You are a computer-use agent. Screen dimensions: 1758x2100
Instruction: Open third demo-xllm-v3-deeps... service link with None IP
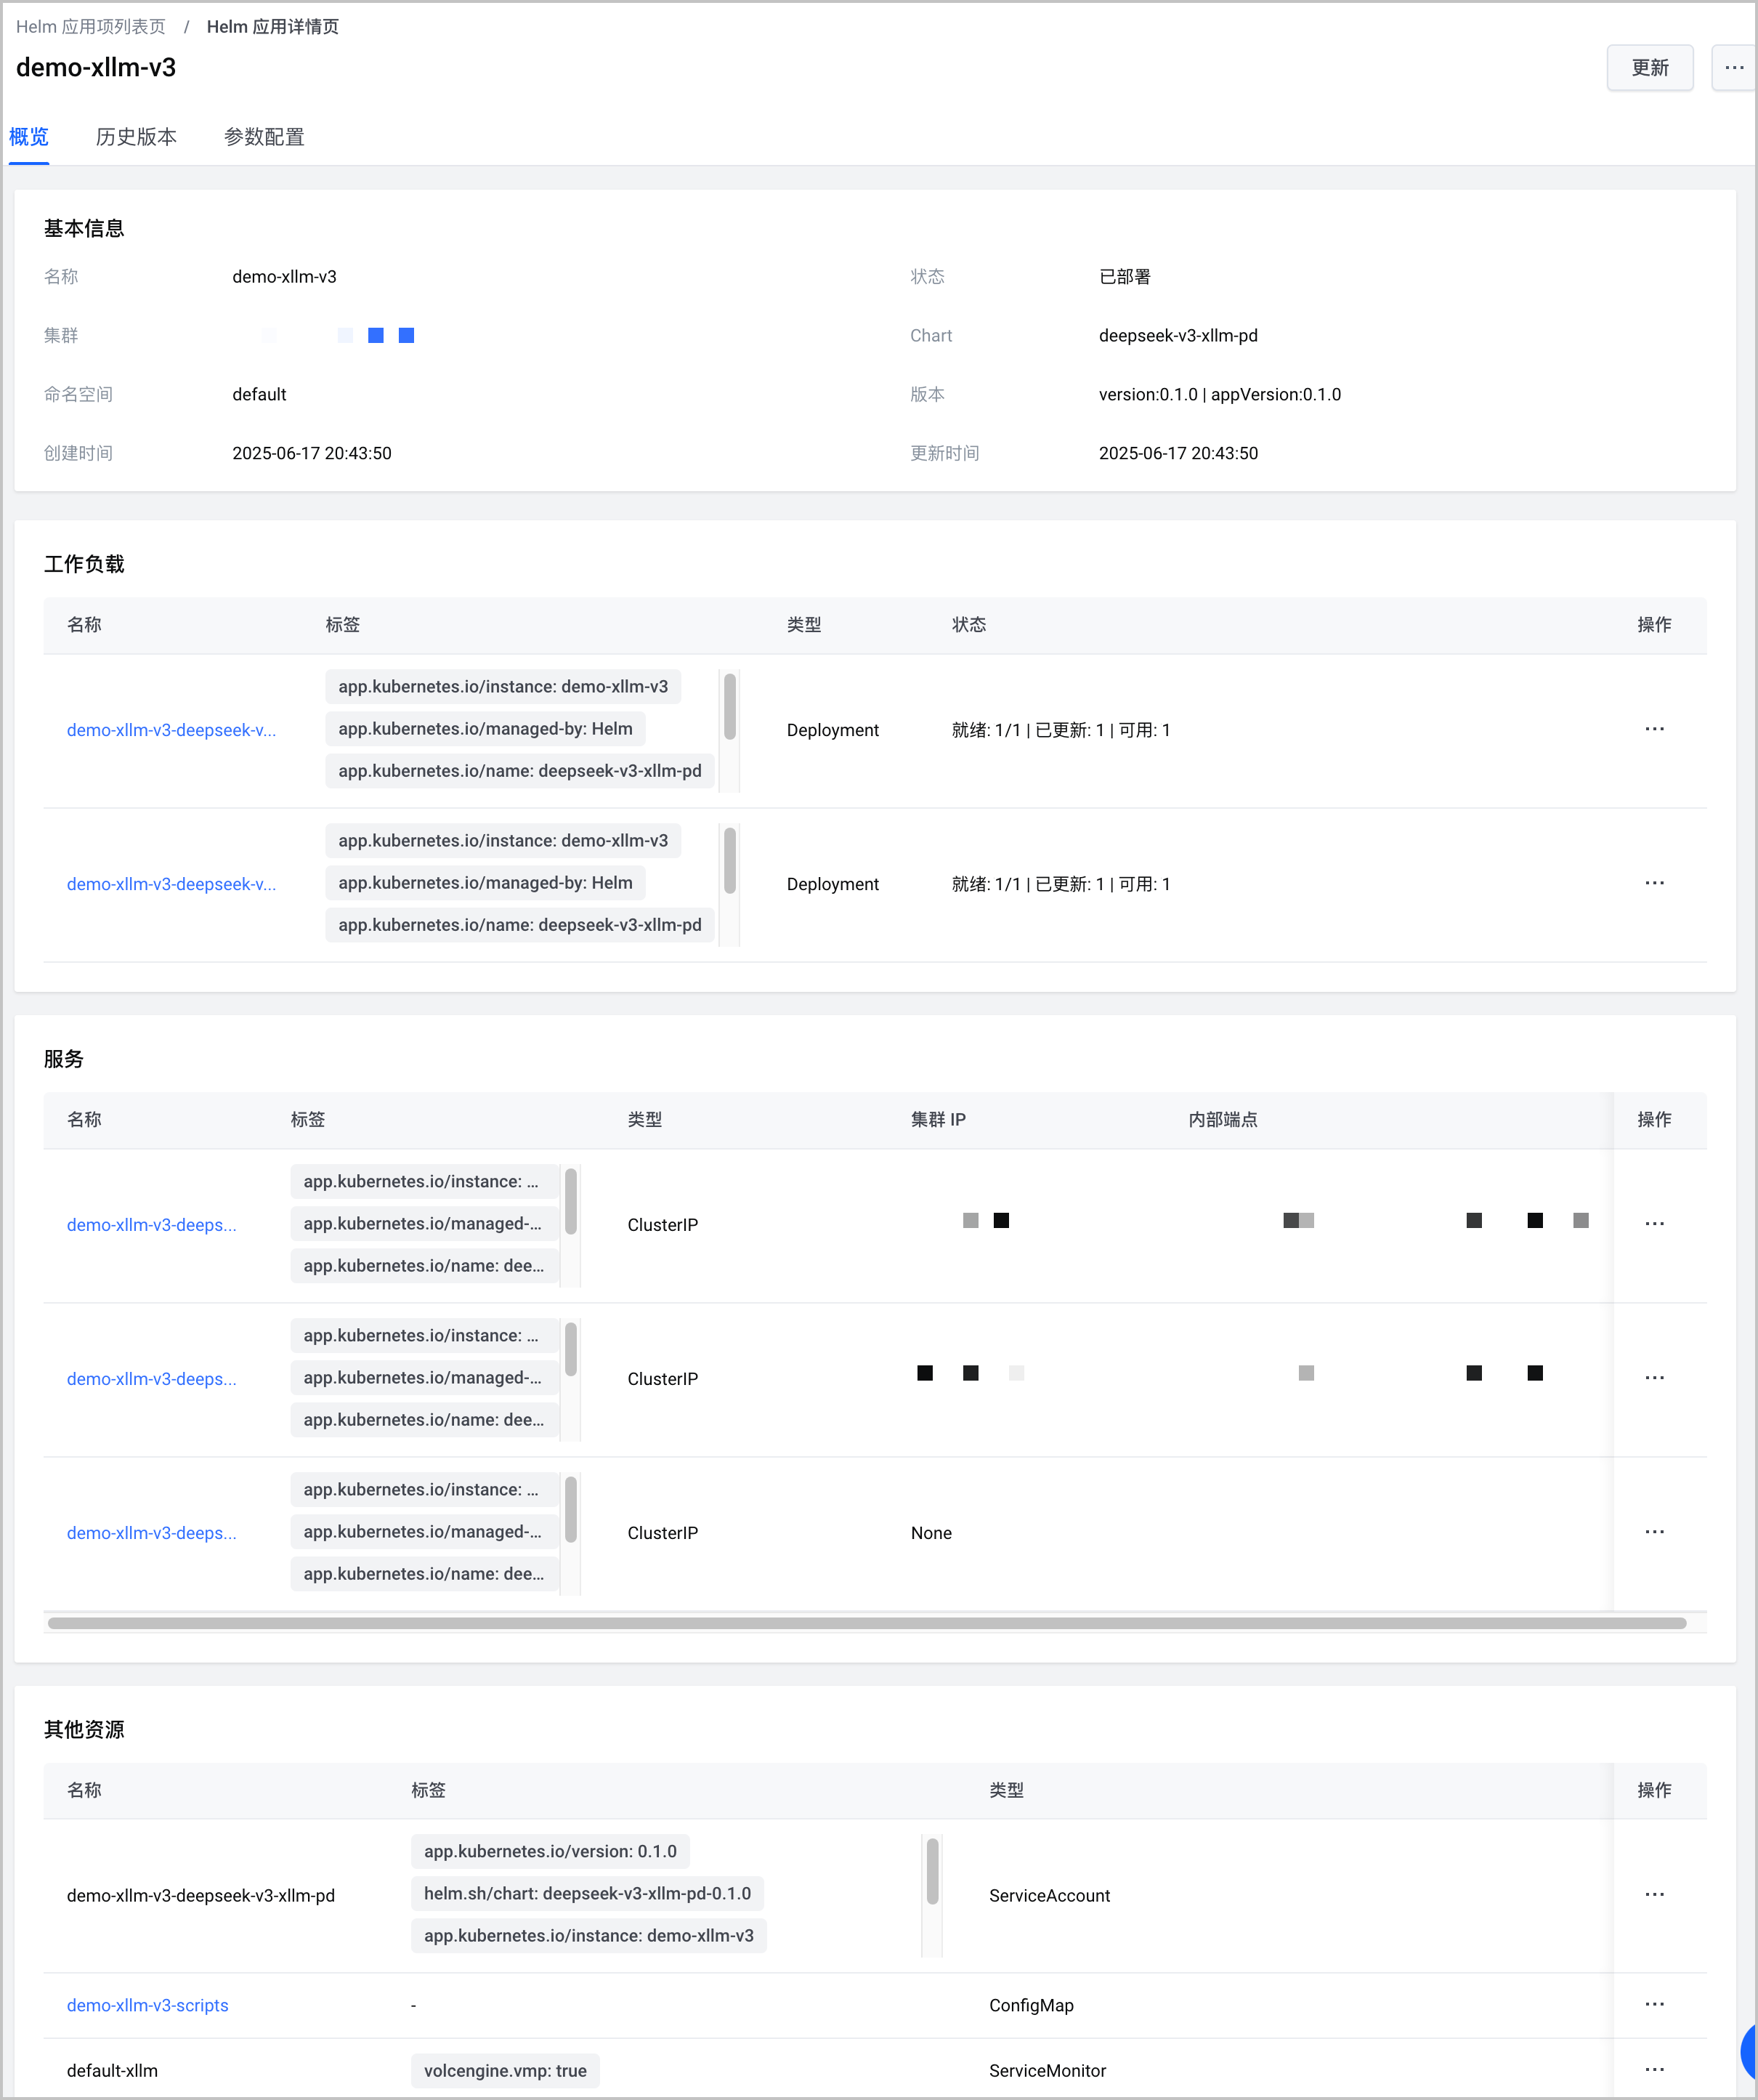click(x=152, y=1533)
